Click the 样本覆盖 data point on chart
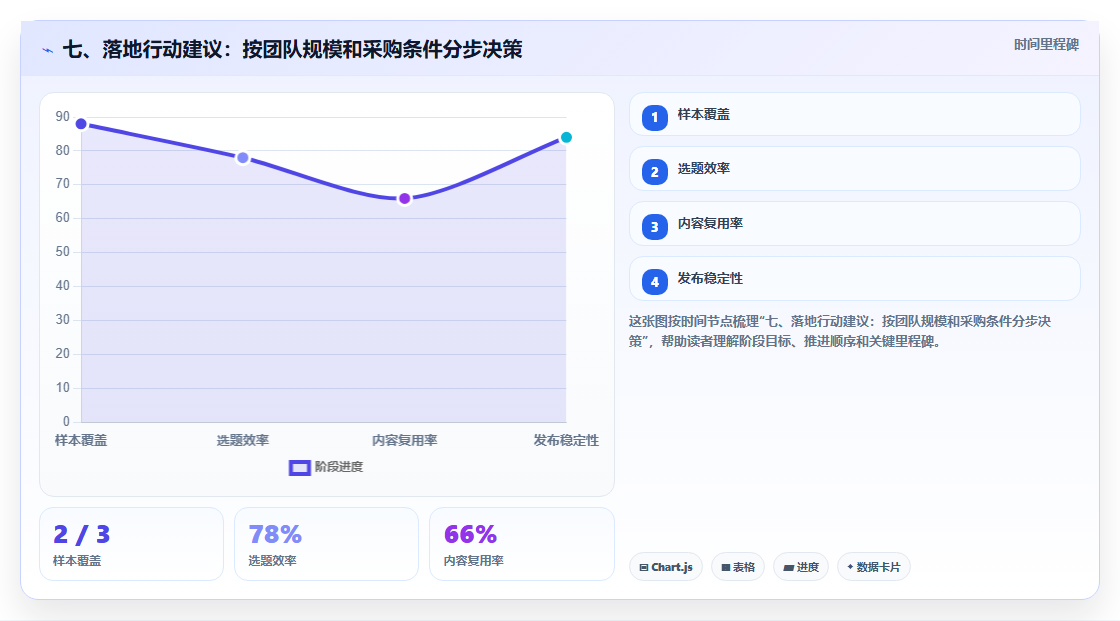The height and width of the screenshot is (621, 1120). pos(81,124)
